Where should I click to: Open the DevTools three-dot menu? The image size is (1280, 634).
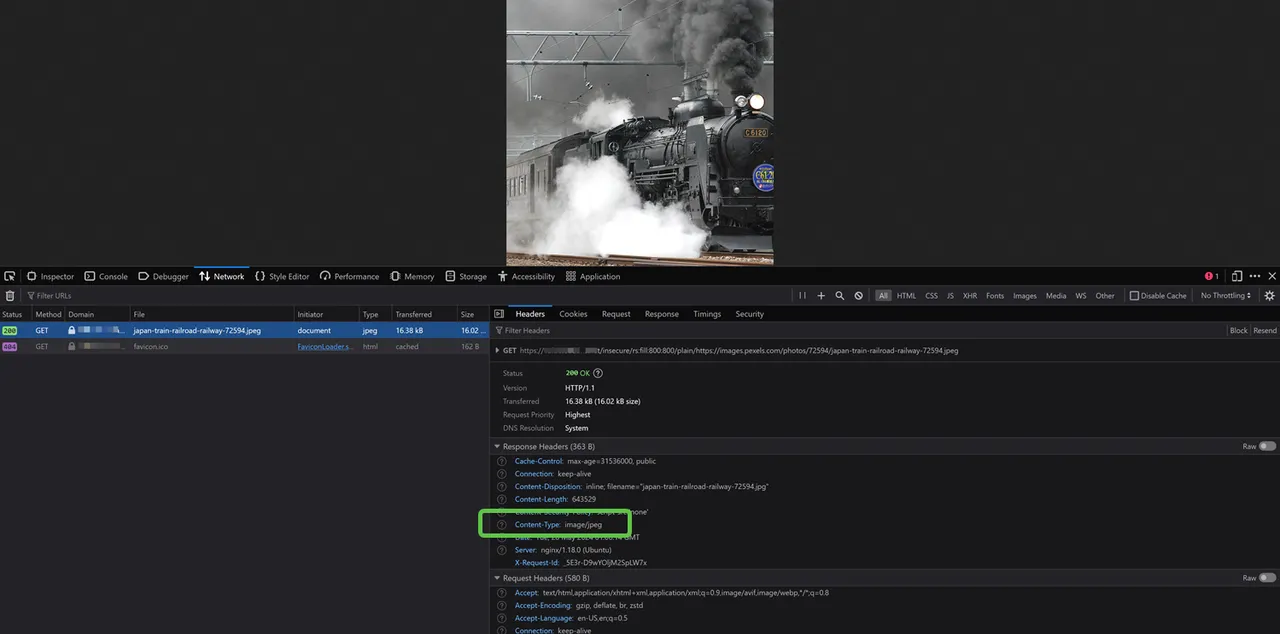1255,276
